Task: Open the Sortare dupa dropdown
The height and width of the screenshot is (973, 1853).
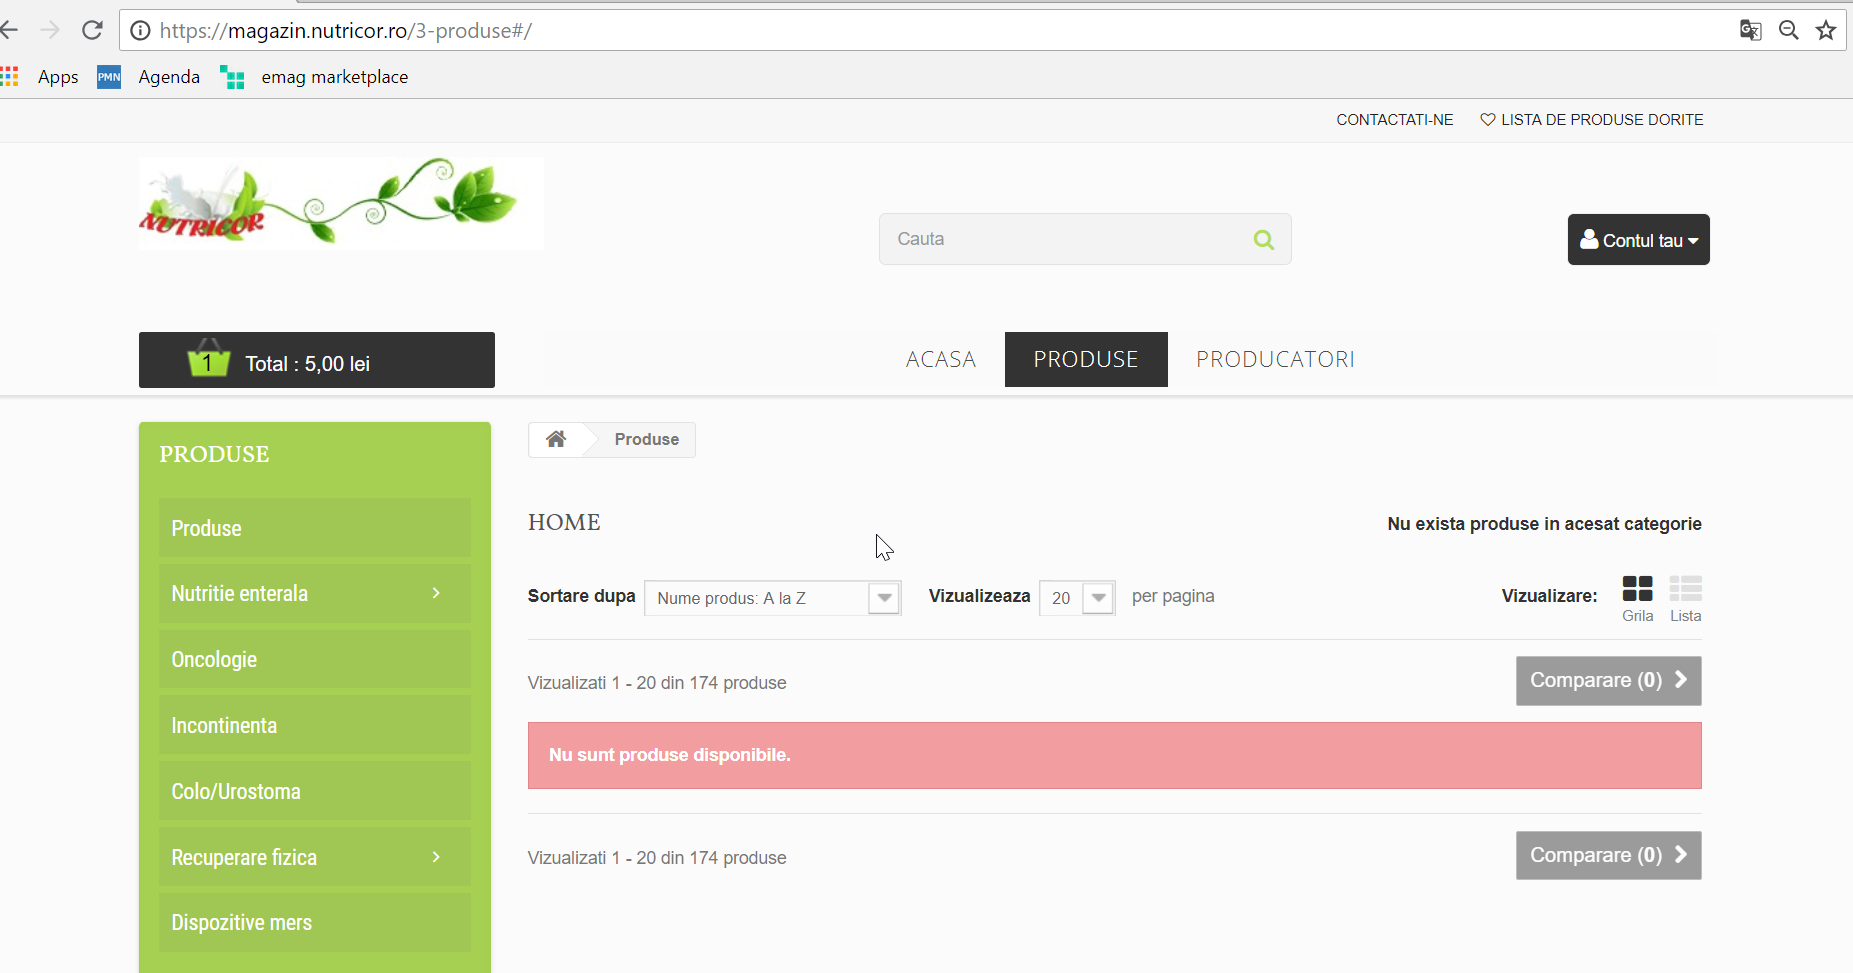Action: 773,598
